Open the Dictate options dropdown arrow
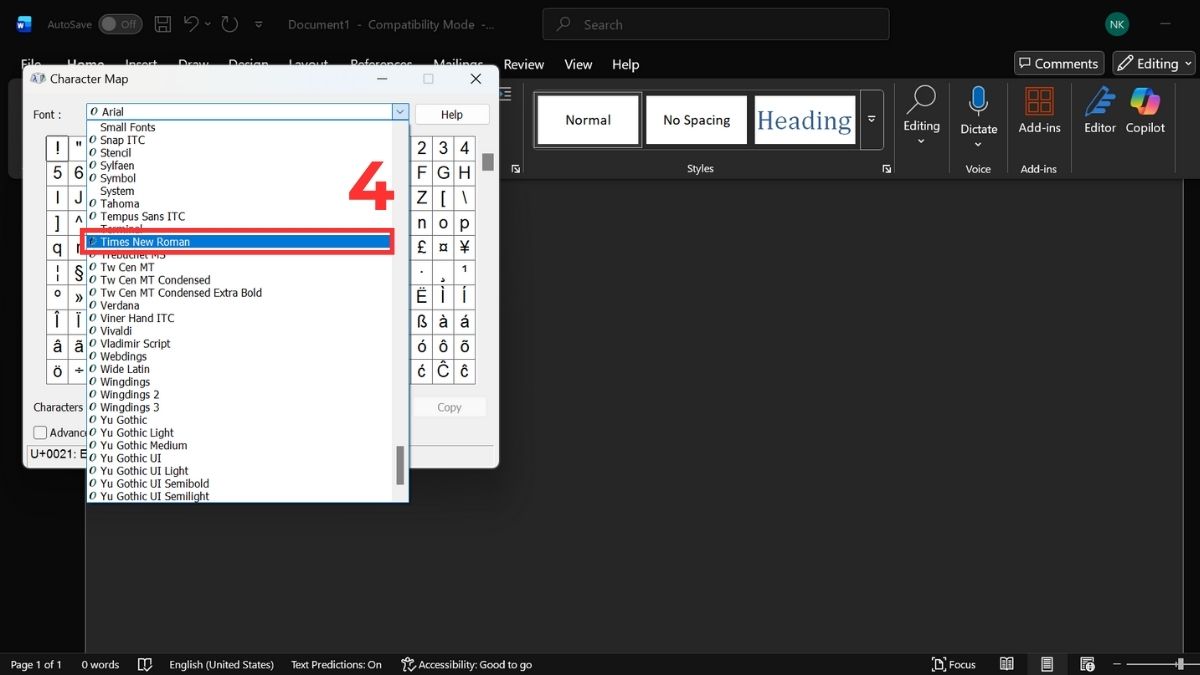 pyautogui.click(x=978, y=143)
